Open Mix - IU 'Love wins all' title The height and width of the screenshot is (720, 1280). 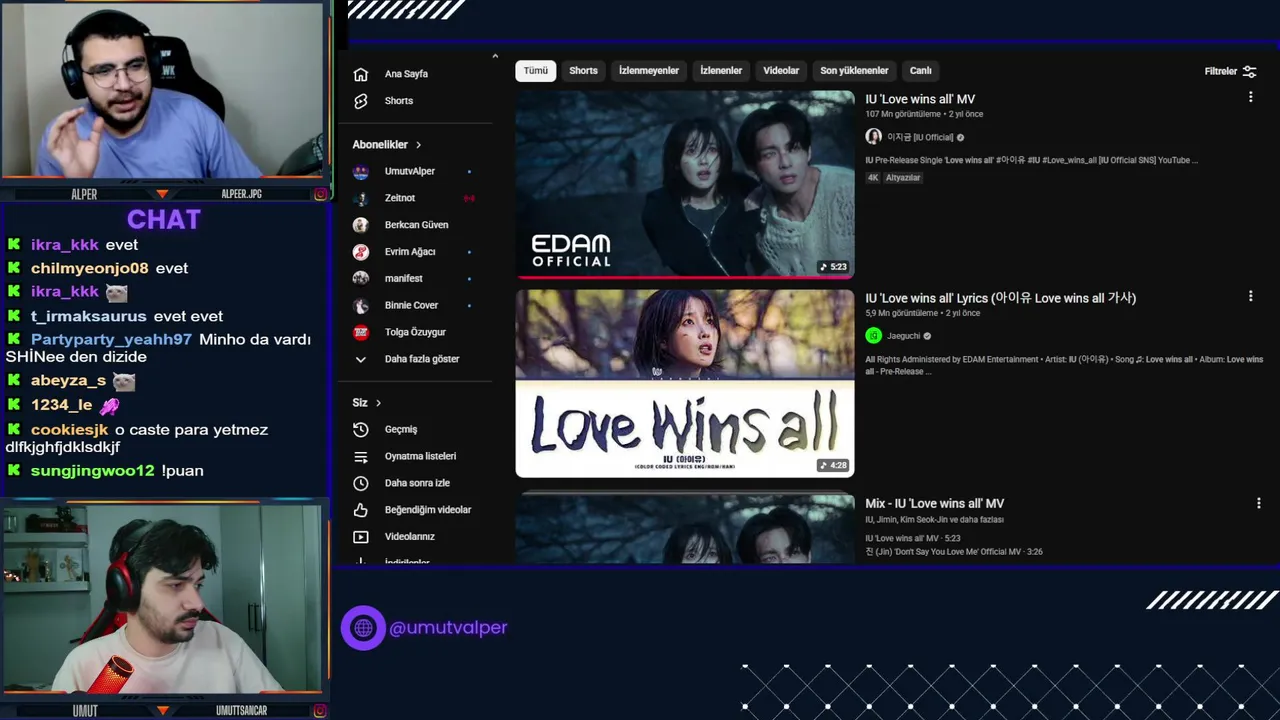coord(934,503)
